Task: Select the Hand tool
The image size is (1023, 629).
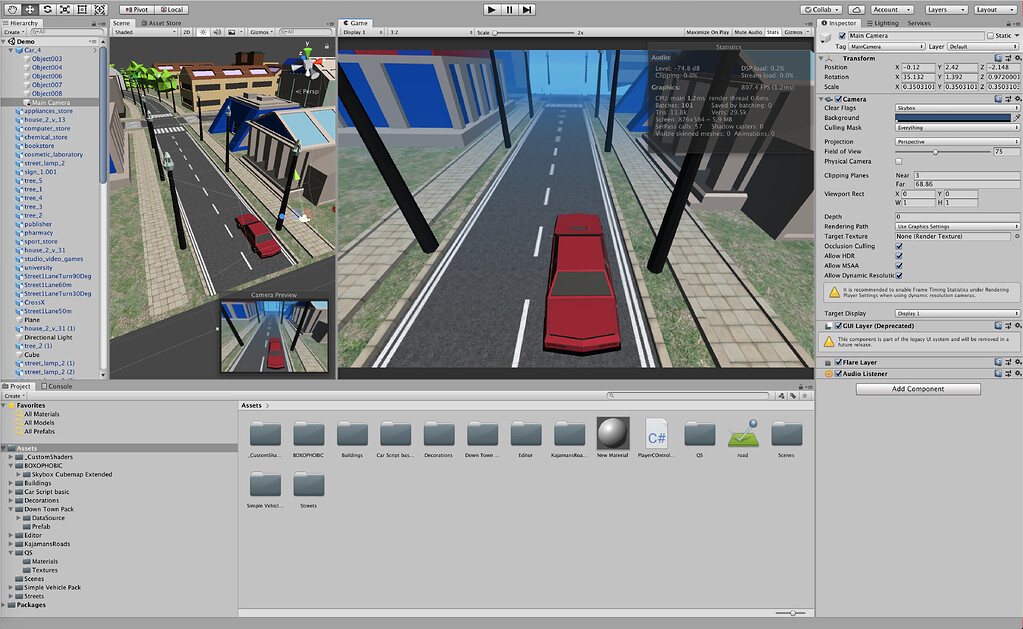Action: [13, 9]
